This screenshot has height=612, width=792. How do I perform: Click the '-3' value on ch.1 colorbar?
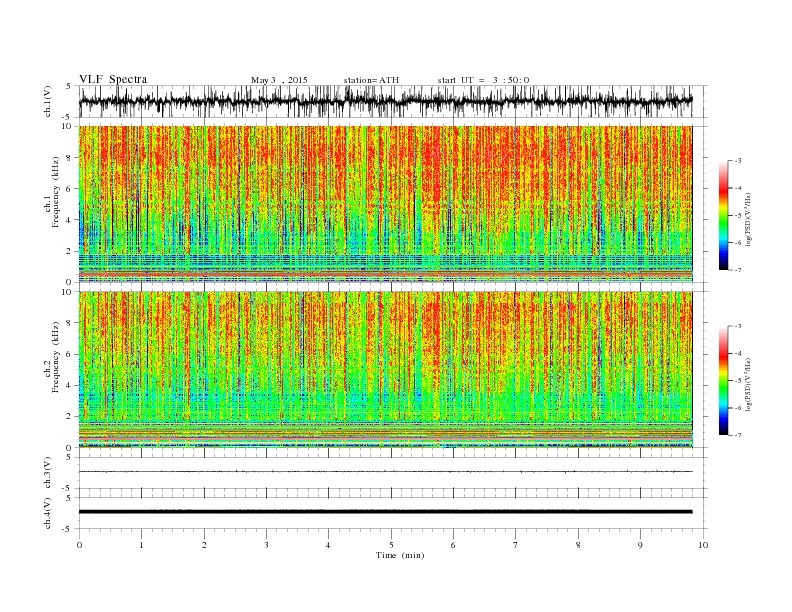click(x=738, y=161)
